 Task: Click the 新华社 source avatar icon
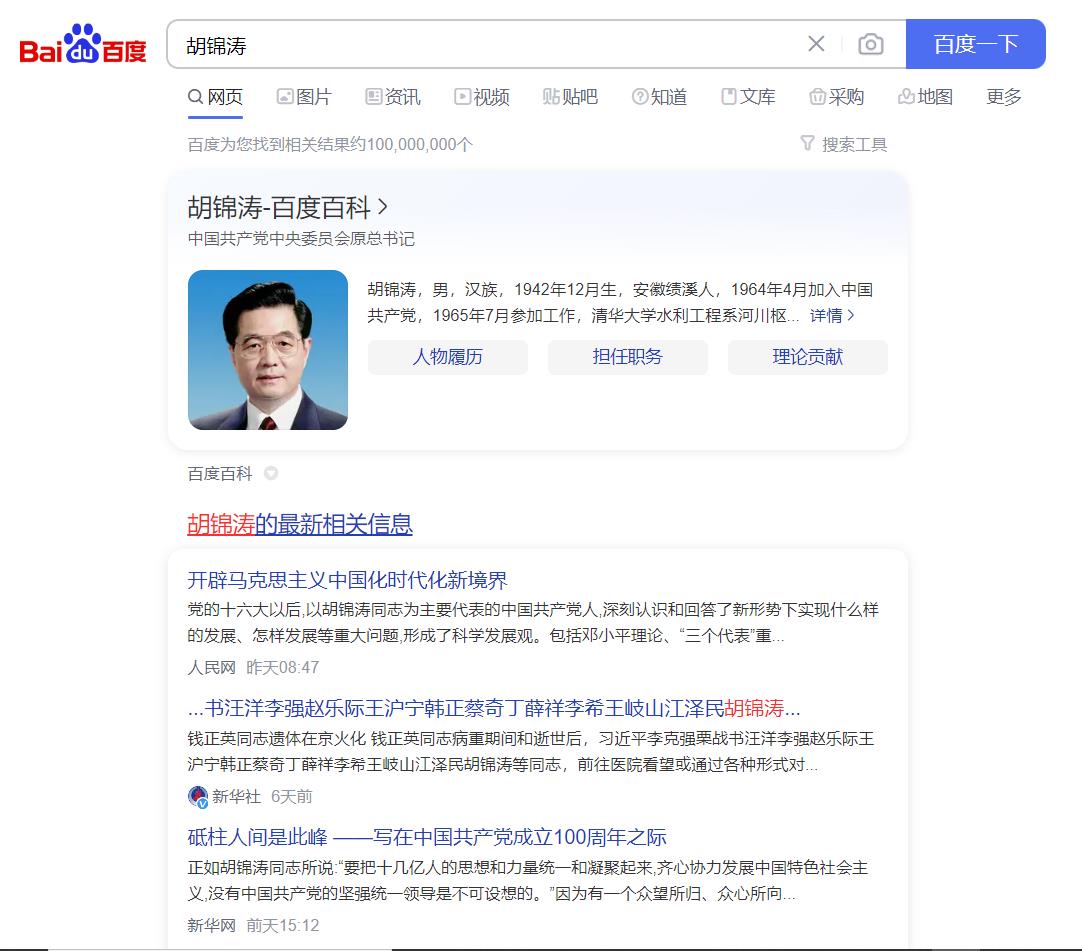198,796
